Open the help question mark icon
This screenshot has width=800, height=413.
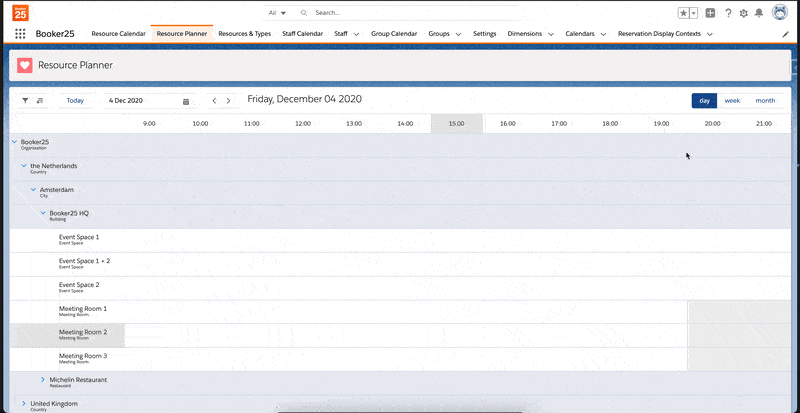727,13
